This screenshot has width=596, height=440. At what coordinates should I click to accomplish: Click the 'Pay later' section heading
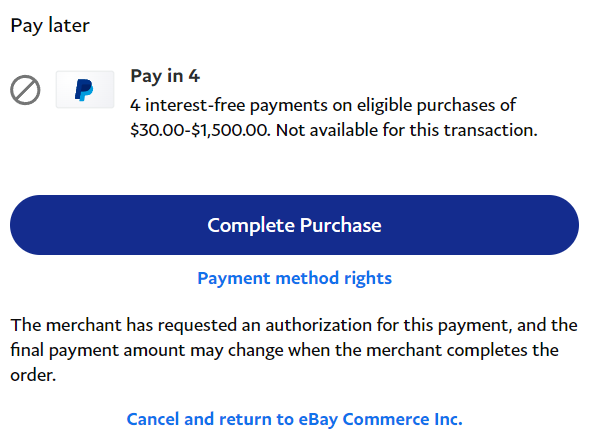[50, 26]
